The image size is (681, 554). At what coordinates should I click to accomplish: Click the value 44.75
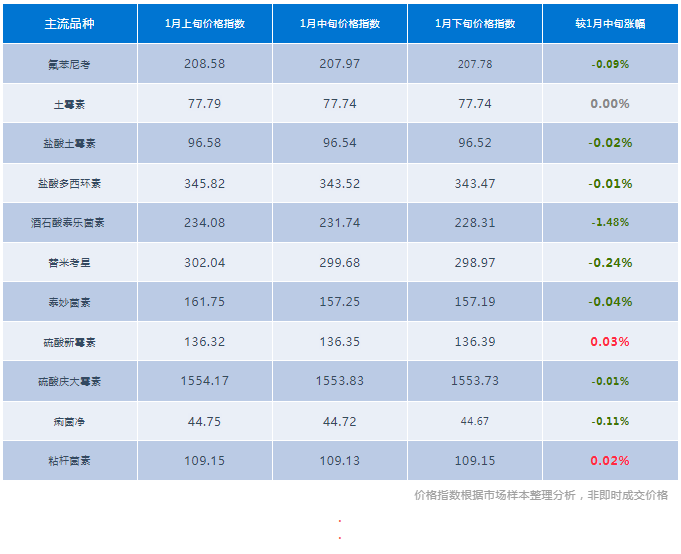pos(205,422)
